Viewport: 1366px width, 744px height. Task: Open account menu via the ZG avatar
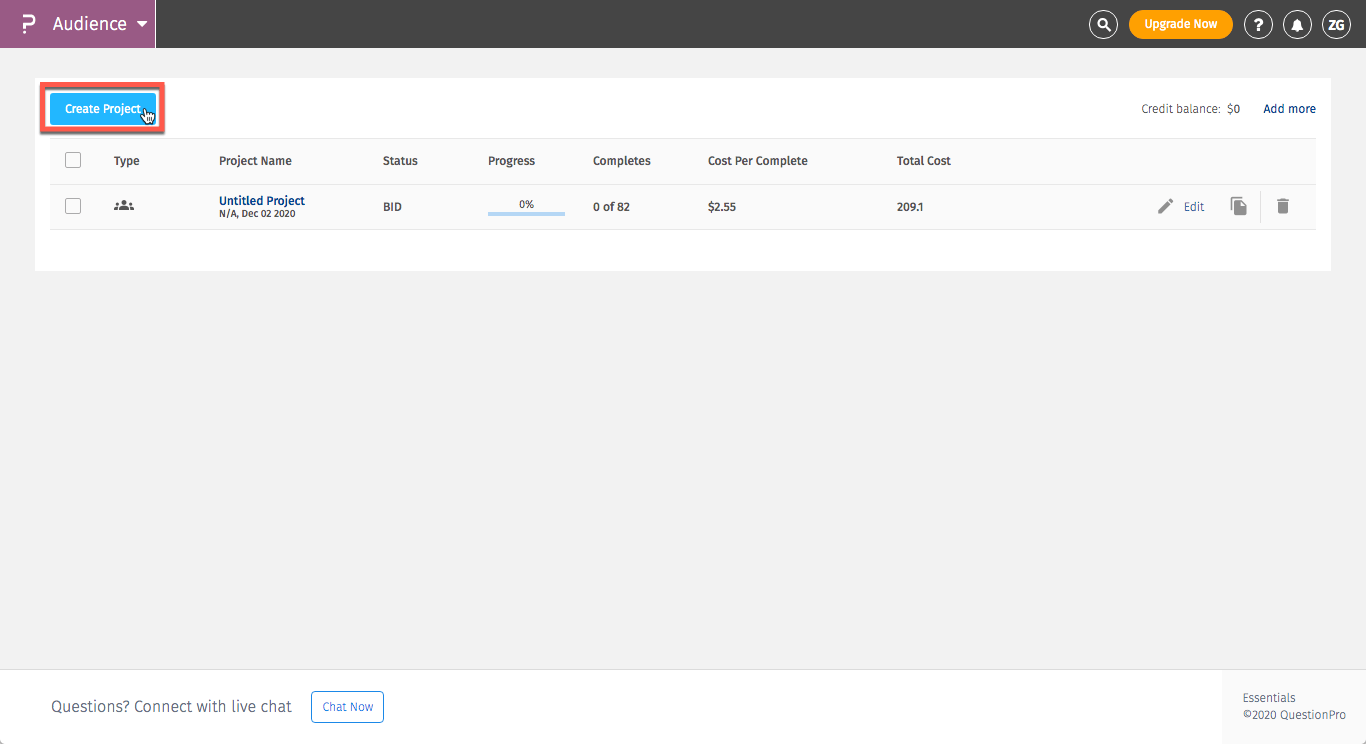(1336, 24)
